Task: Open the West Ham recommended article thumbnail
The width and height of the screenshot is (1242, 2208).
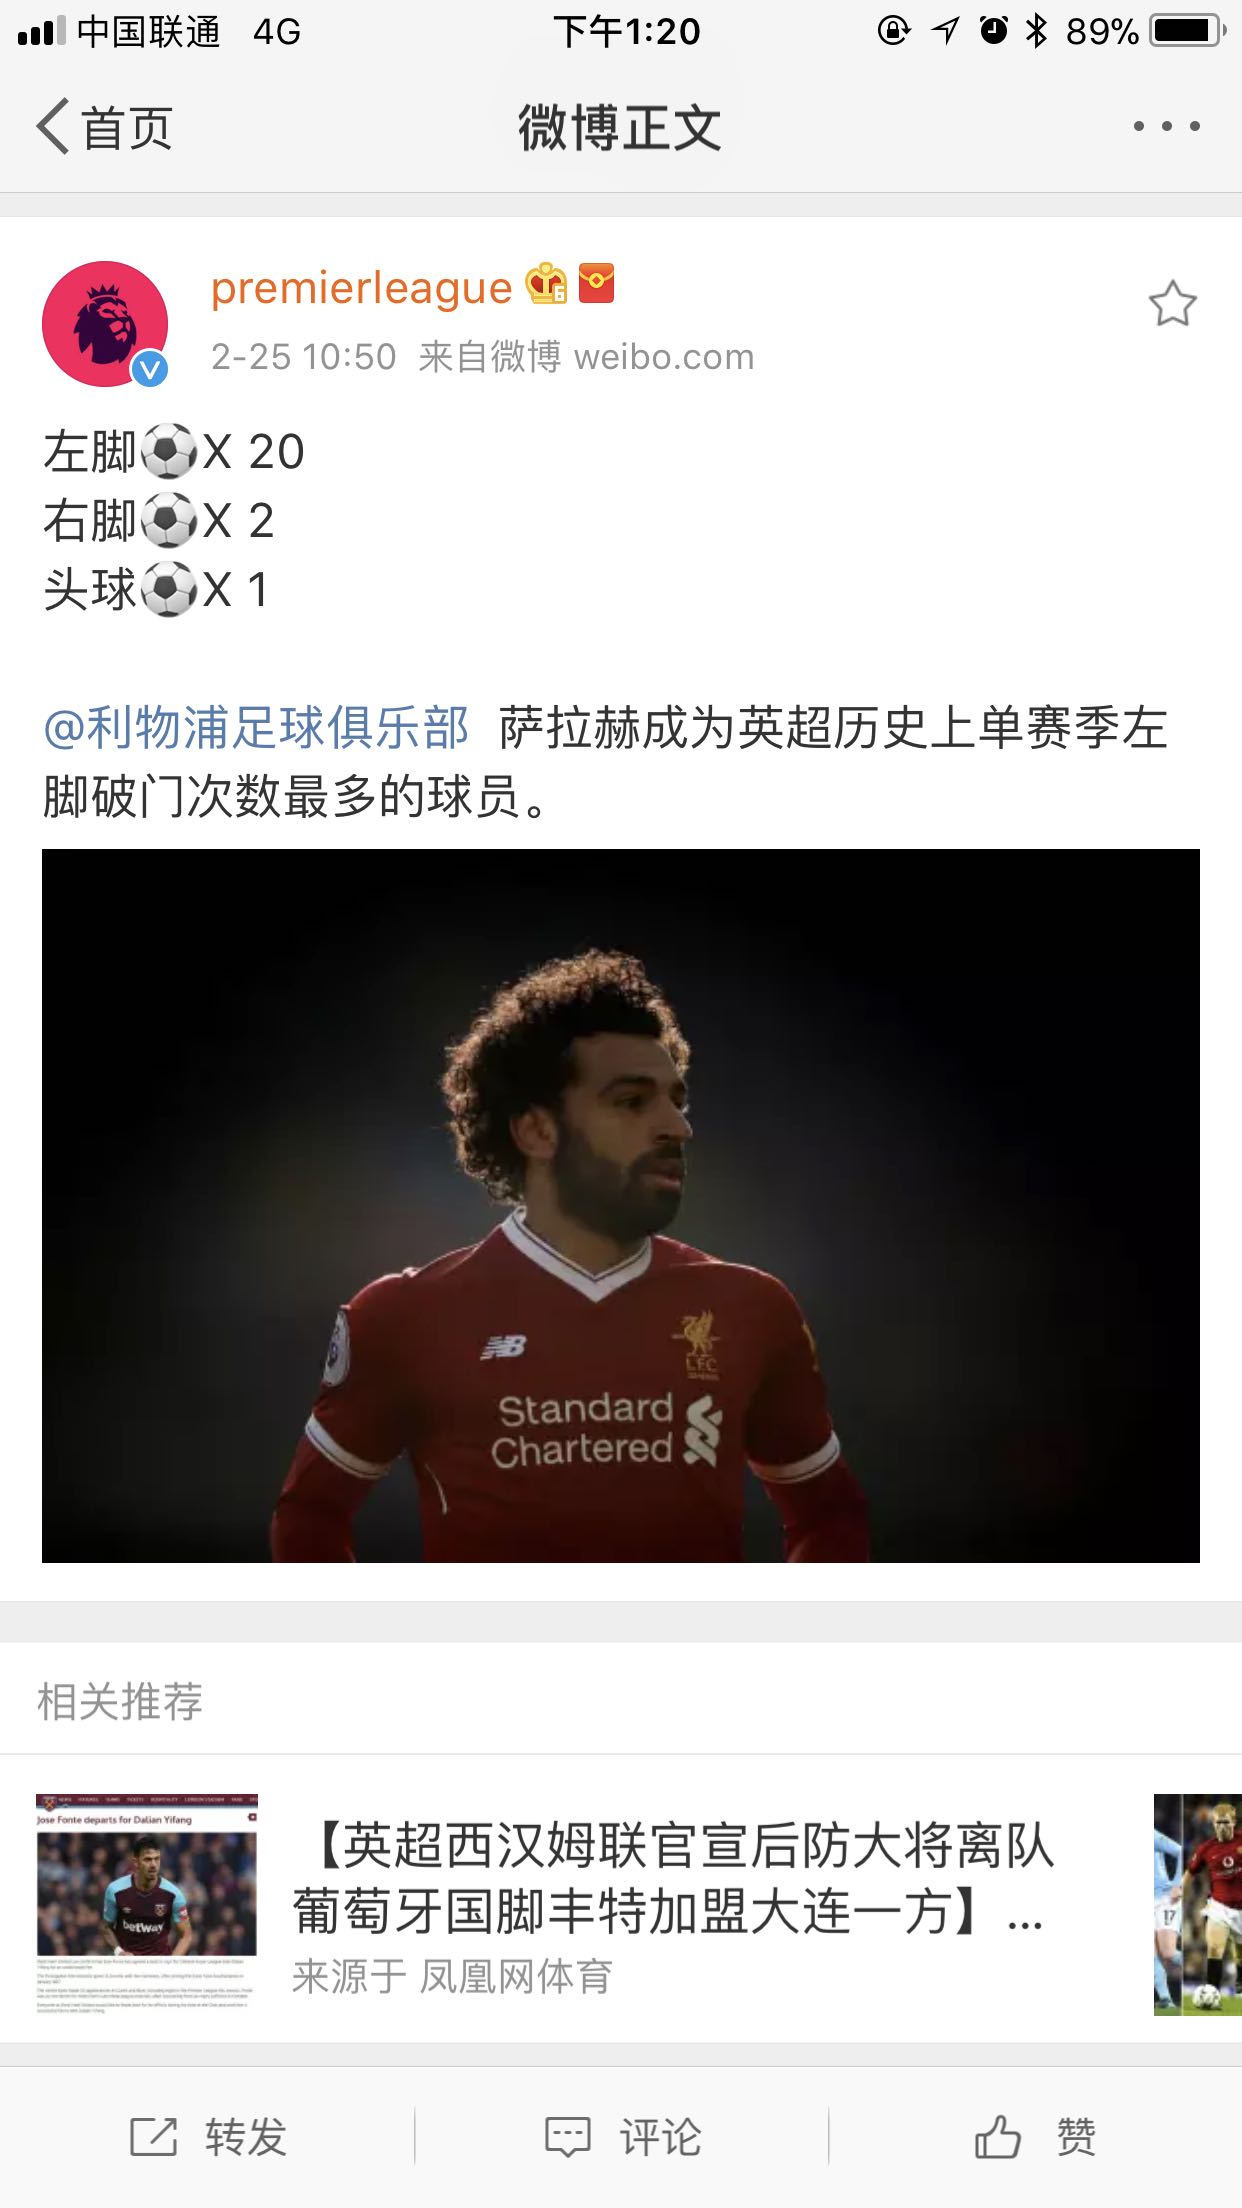Action: click(x=147, y=1903)
